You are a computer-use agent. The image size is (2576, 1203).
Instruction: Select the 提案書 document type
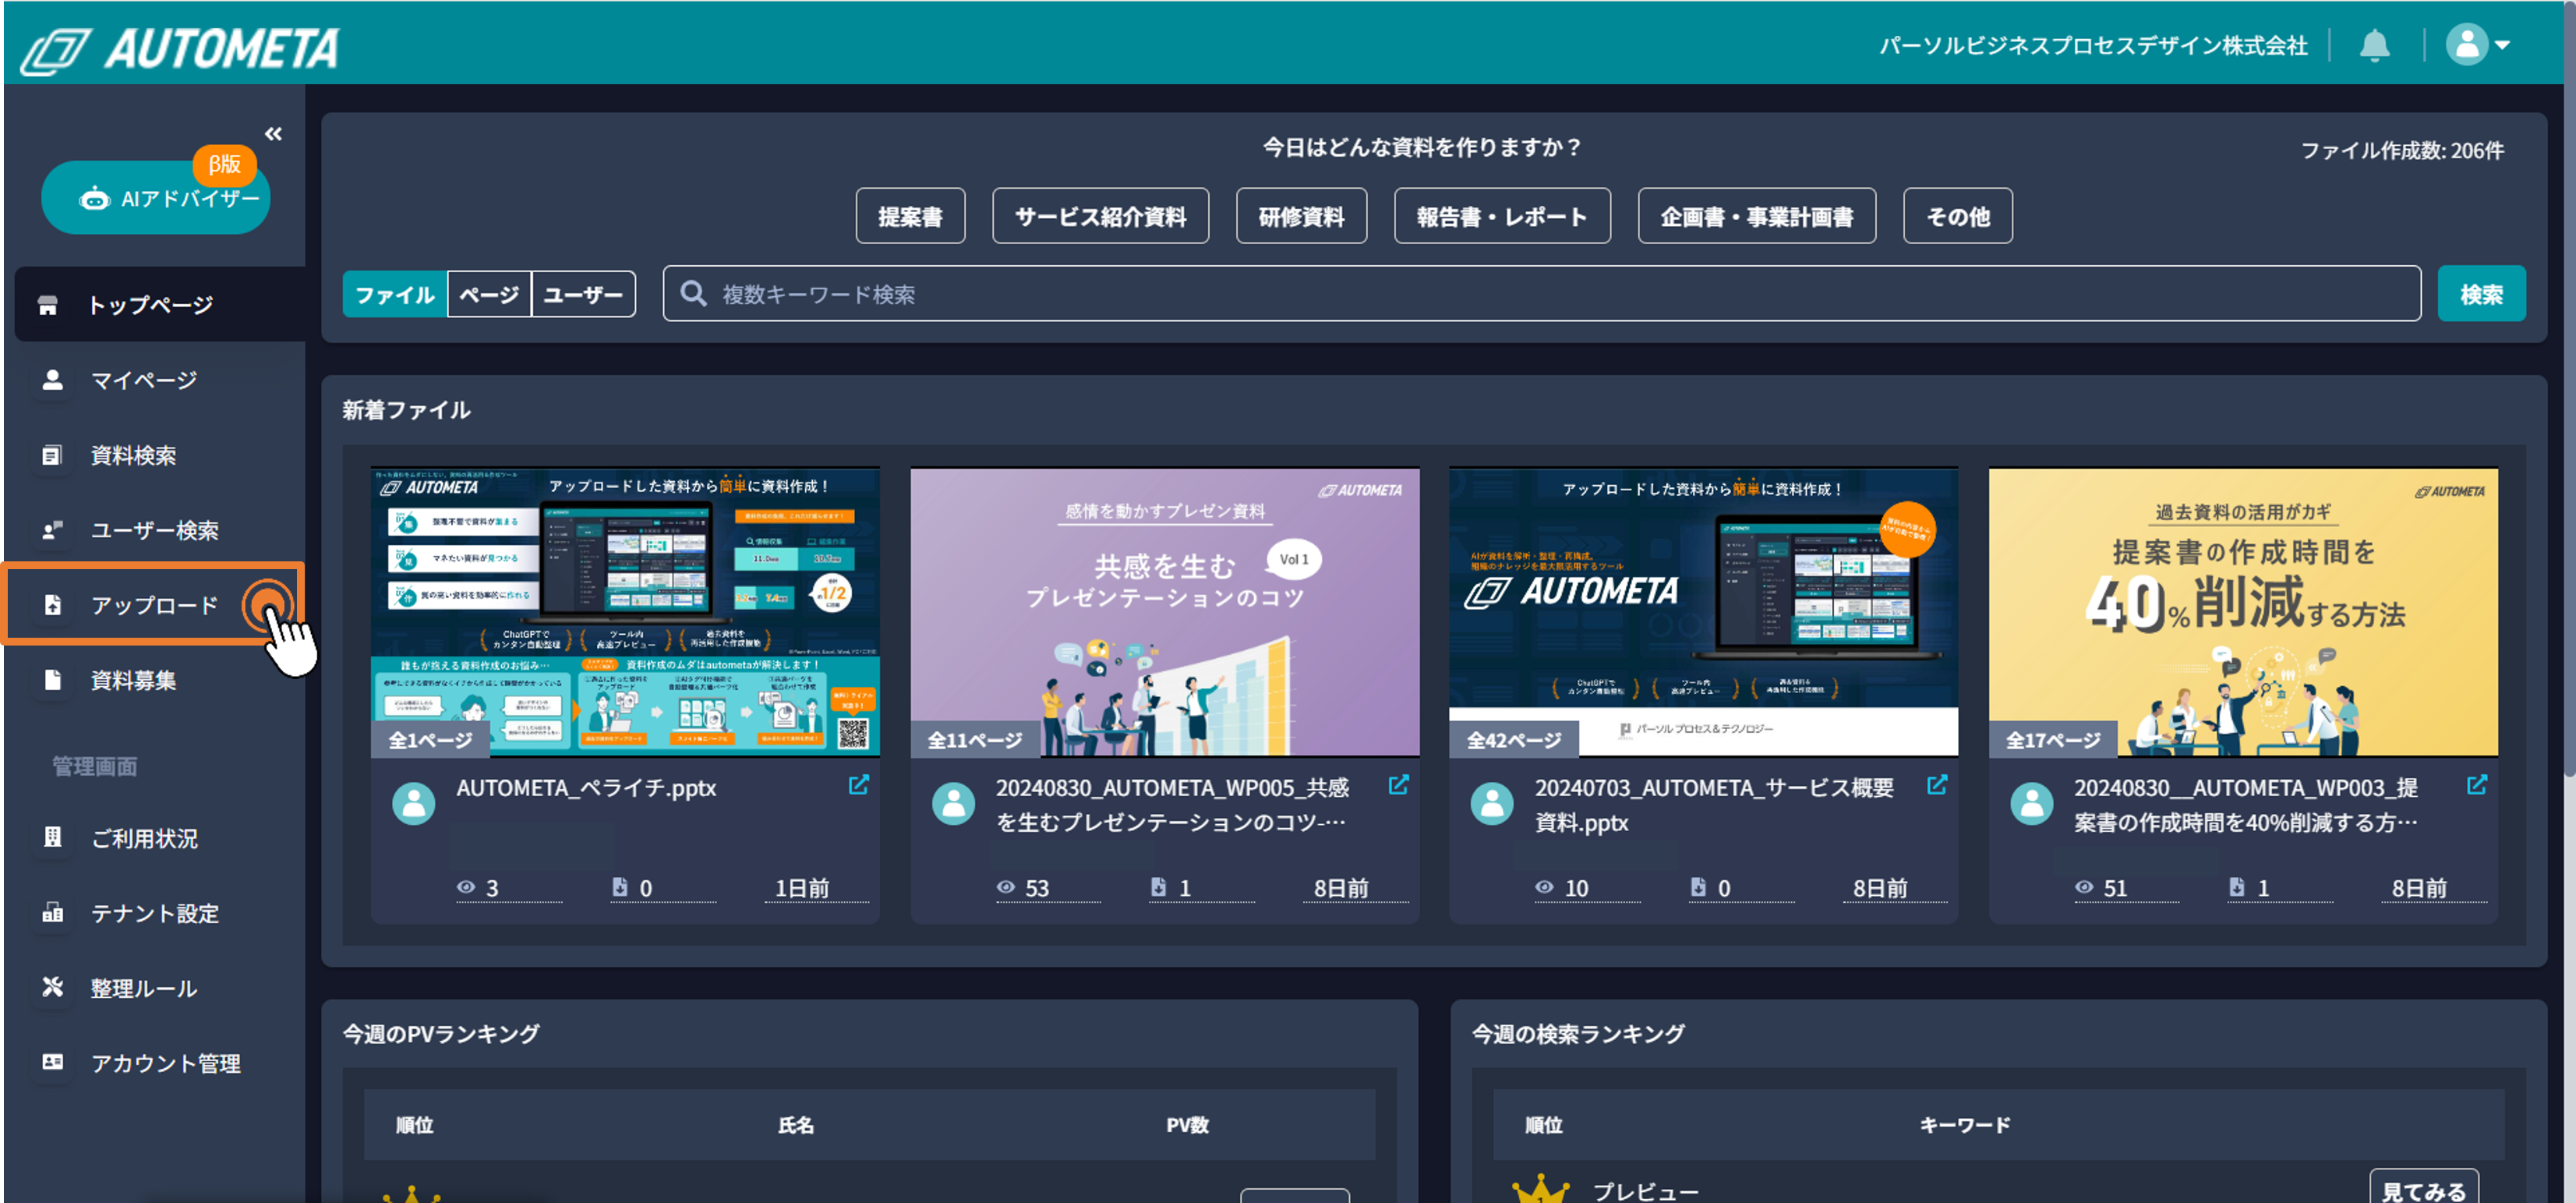coord(910,216)
